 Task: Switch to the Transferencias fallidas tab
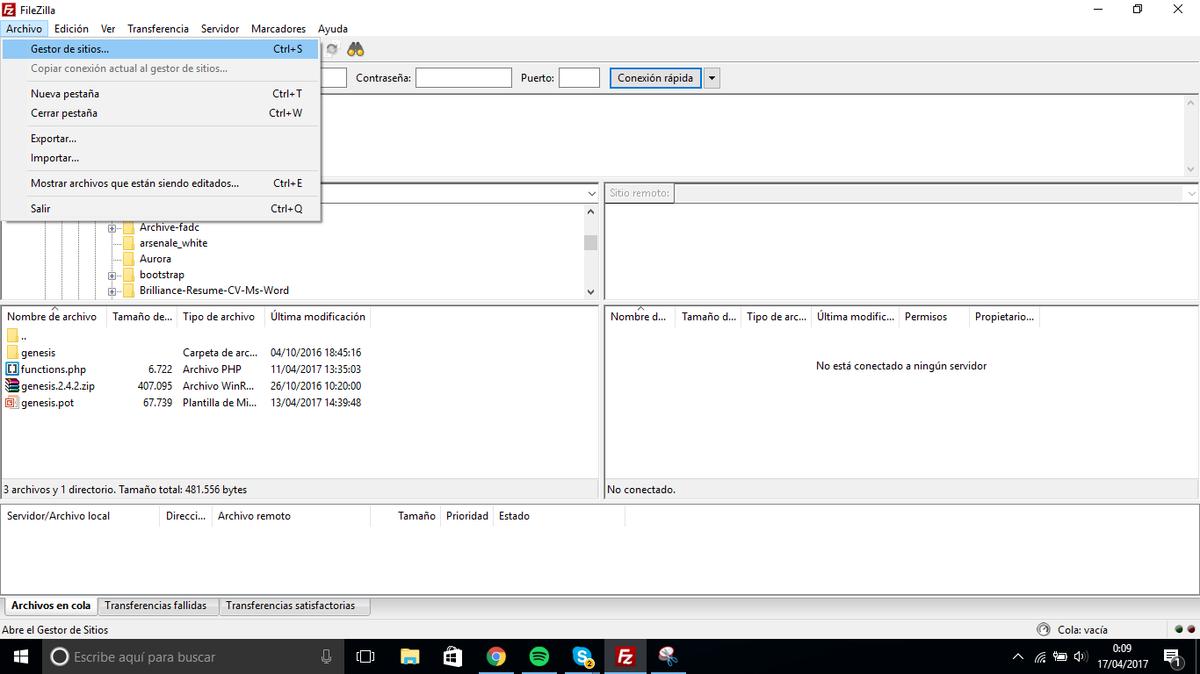point(155,606)
